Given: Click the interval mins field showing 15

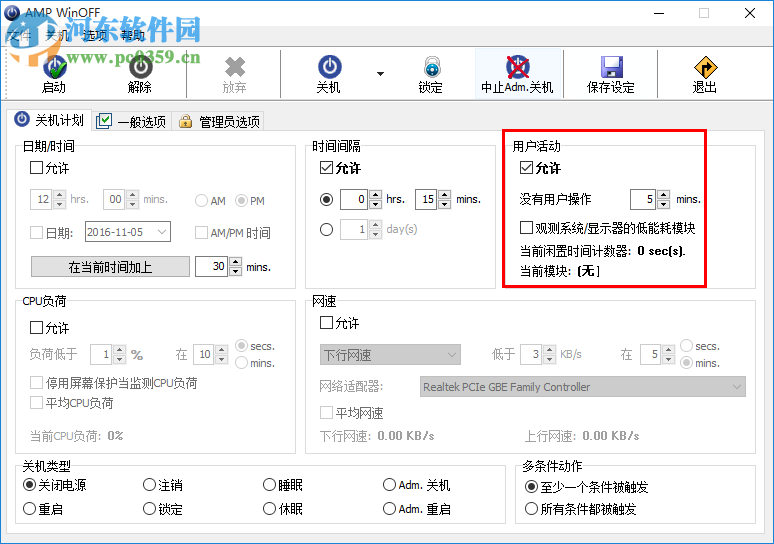Looking at the screenshot, I should coord(426,199).
